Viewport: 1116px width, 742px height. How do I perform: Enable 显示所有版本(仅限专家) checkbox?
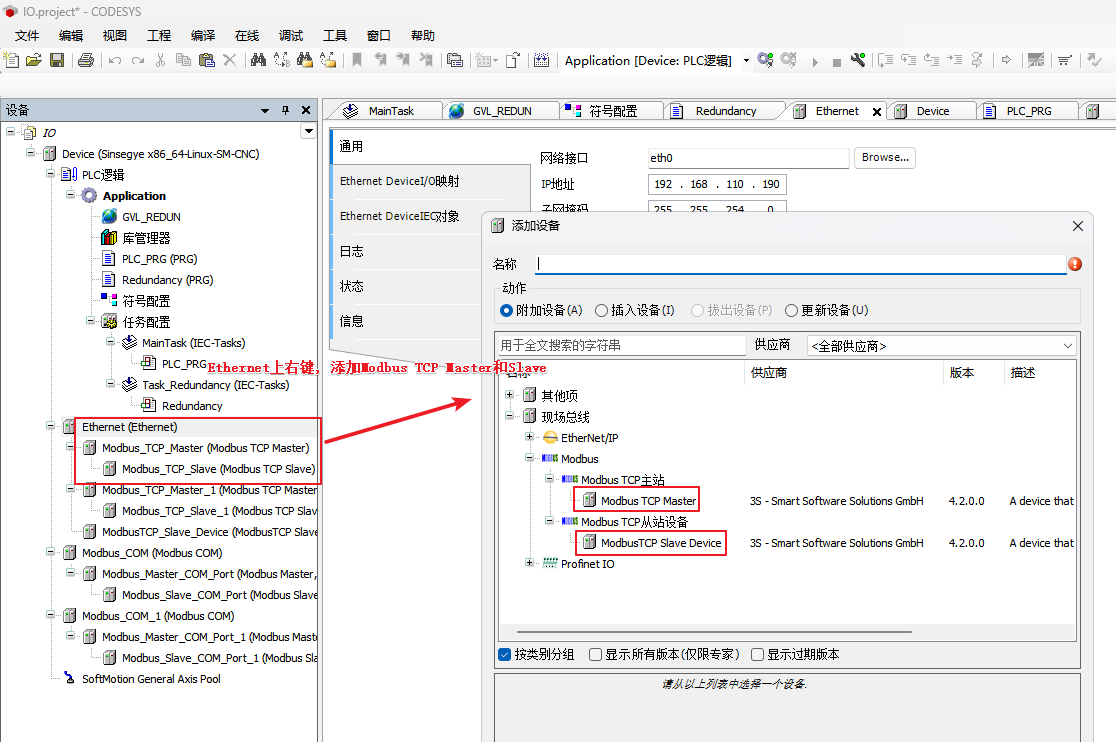[x=596, y=655]
